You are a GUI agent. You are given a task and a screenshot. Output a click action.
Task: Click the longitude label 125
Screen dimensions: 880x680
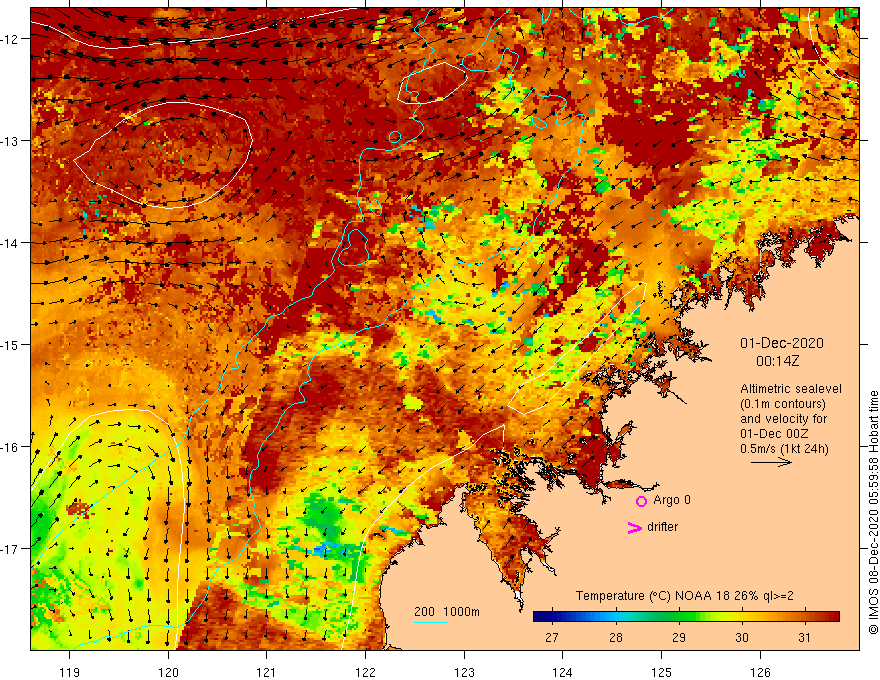(x=661, y=672)
